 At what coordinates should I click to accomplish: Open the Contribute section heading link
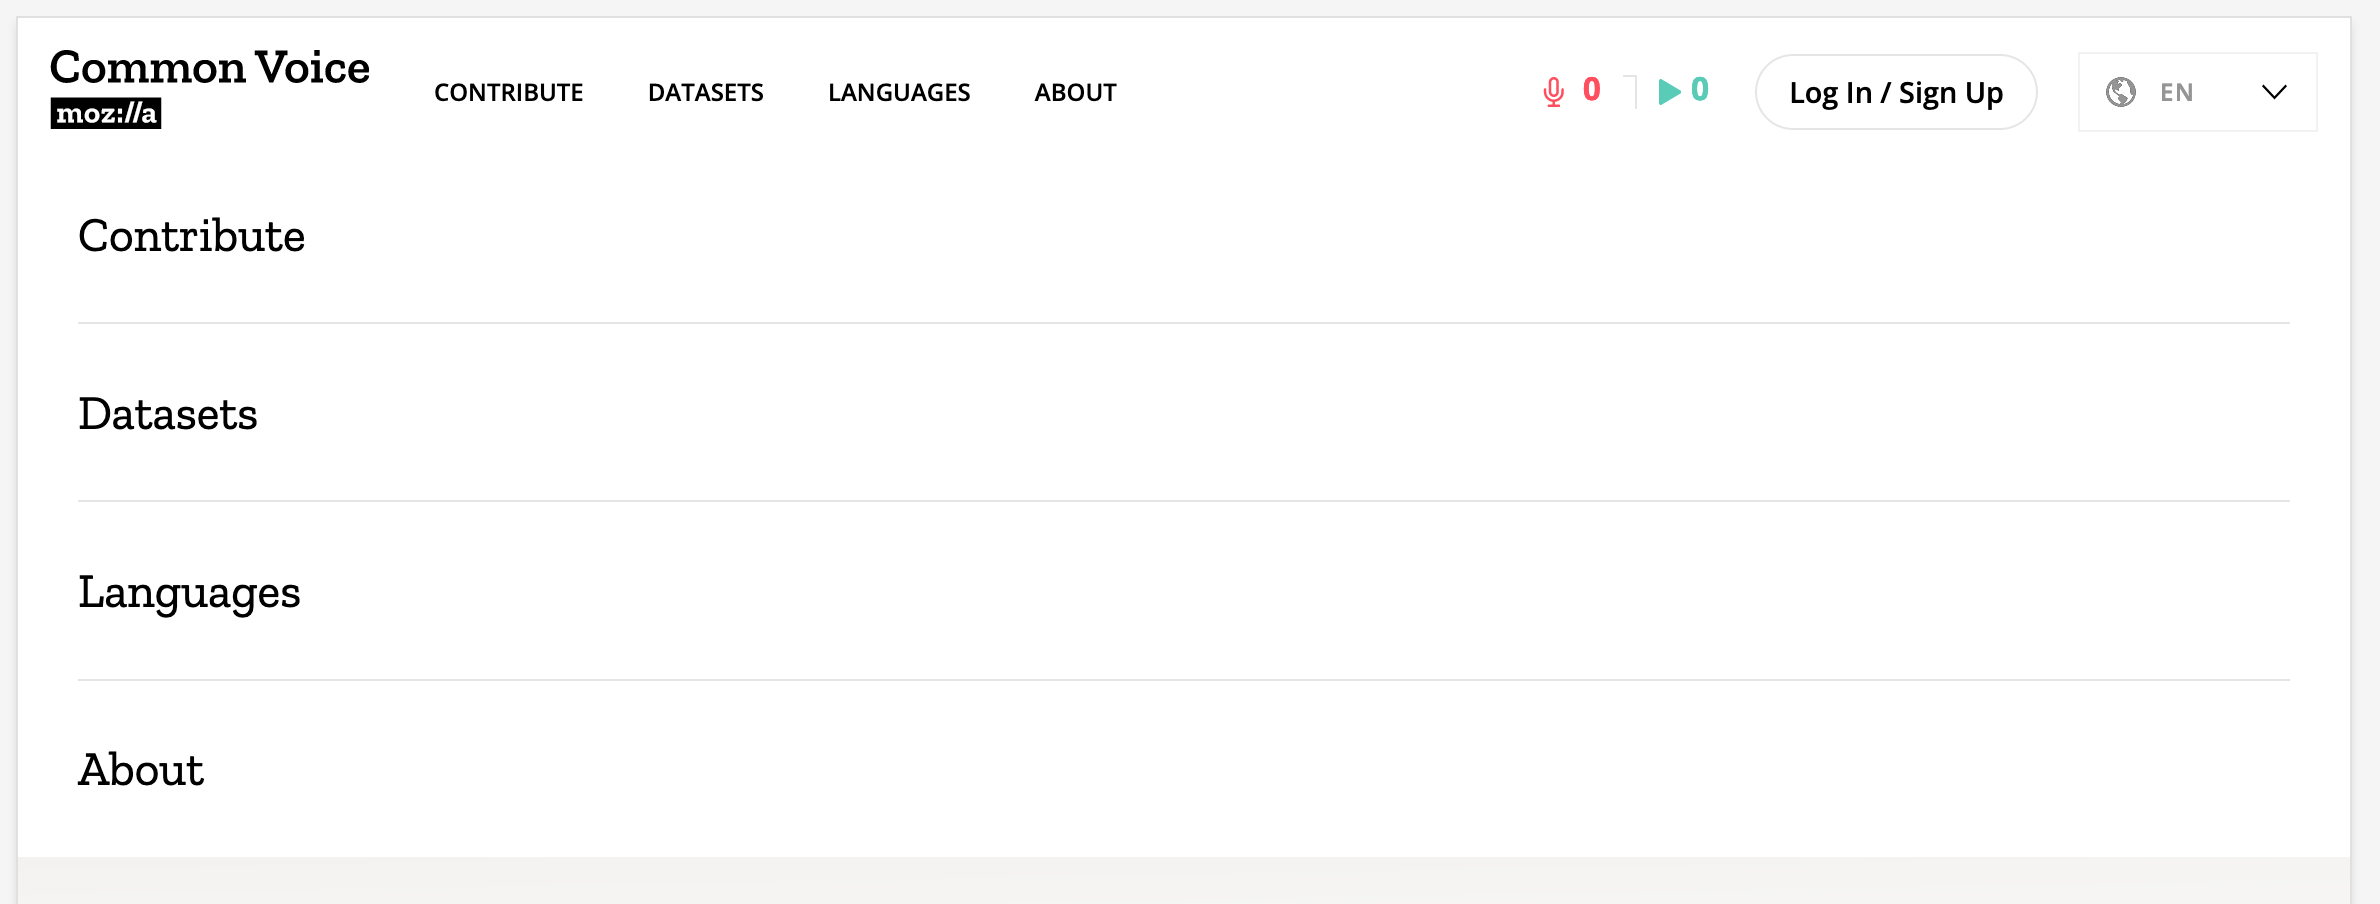pyautogui.click(x=192, y=238)
